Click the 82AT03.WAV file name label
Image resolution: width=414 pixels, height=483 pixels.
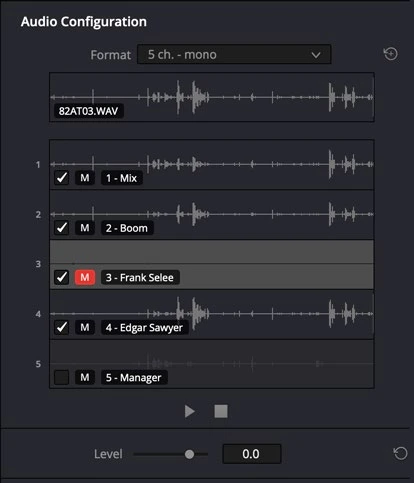(88, 111)
